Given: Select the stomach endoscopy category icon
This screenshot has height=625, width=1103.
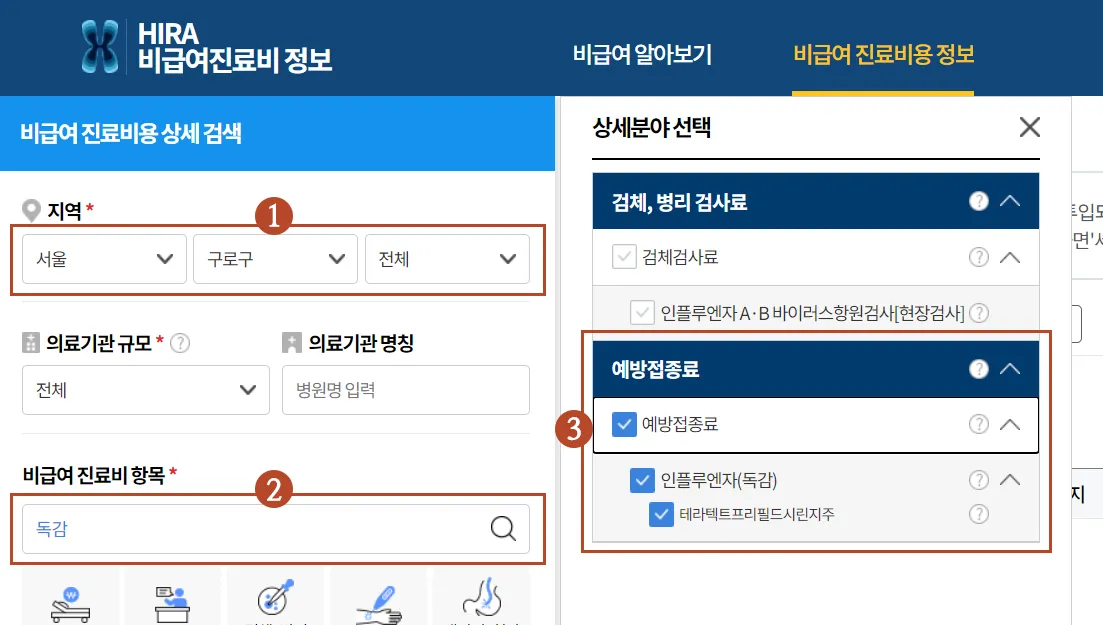Looking at the screenshot, I should click(x=481, y=600).
